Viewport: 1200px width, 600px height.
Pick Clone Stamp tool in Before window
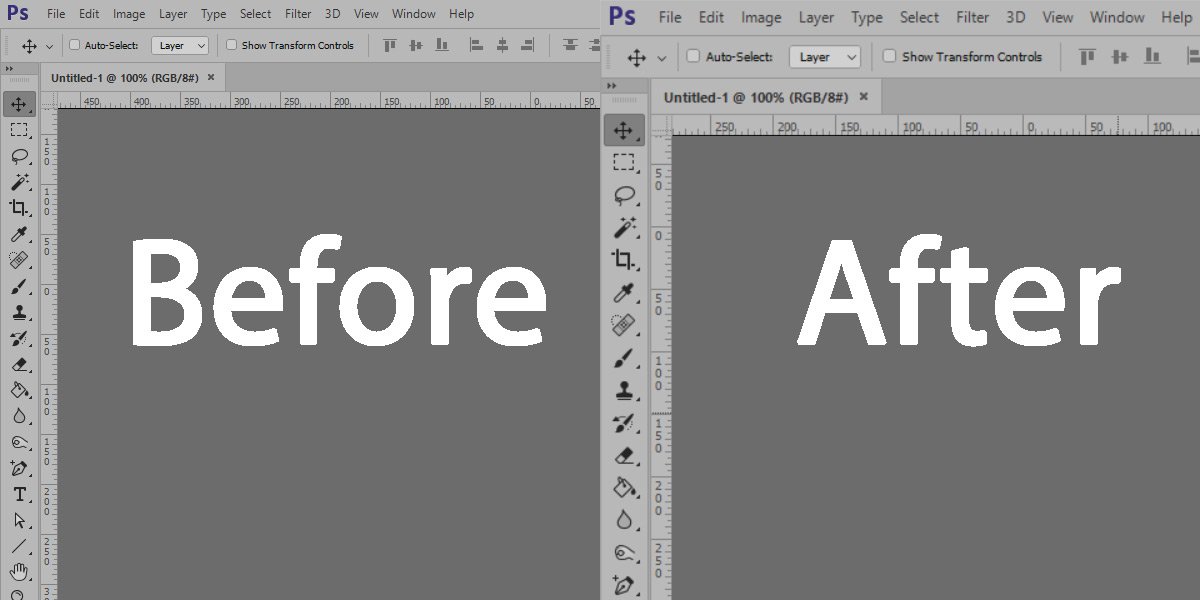19,313
